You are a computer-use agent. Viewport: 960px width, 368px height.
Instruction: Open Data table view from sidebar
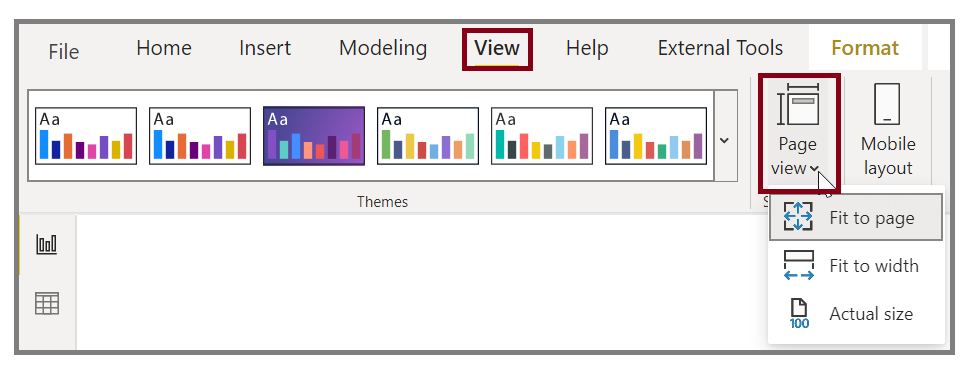[x=47, y=303]
